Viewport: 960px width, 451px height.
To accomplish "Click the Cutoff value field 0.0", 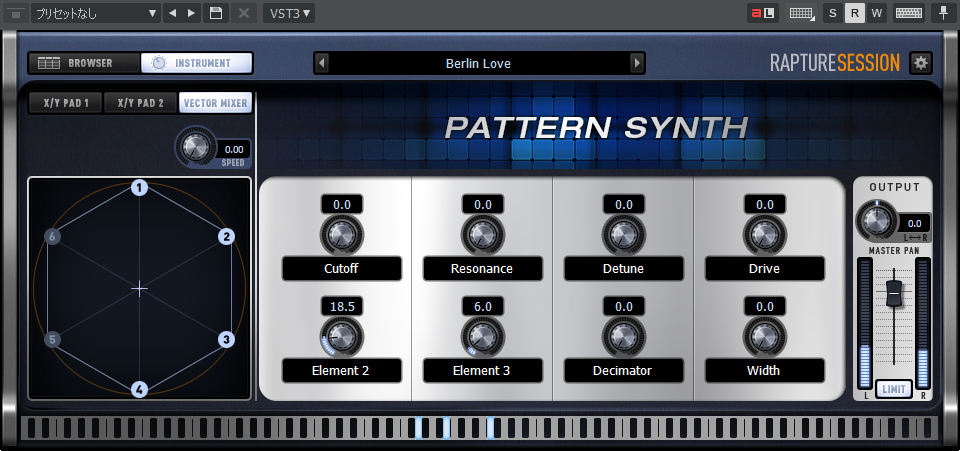I will coord(342,204).
